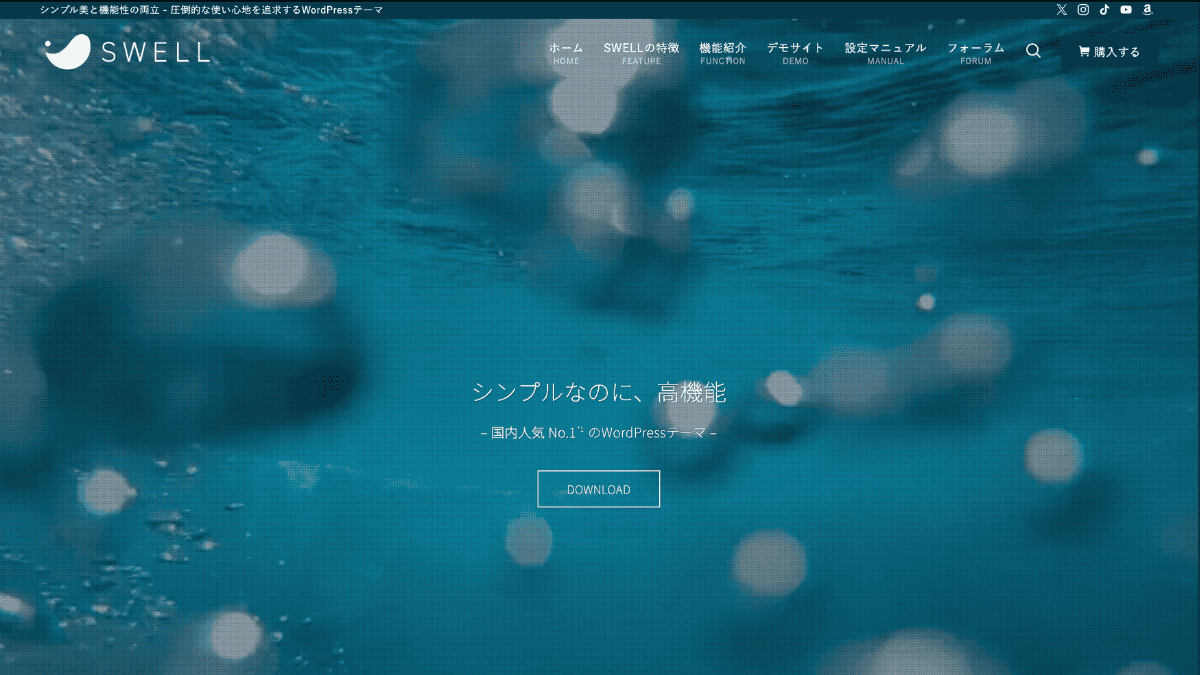Open the Instagram icon in the top bar
This screenshot has height=675, width=1200.
[x=1082, y=9]
